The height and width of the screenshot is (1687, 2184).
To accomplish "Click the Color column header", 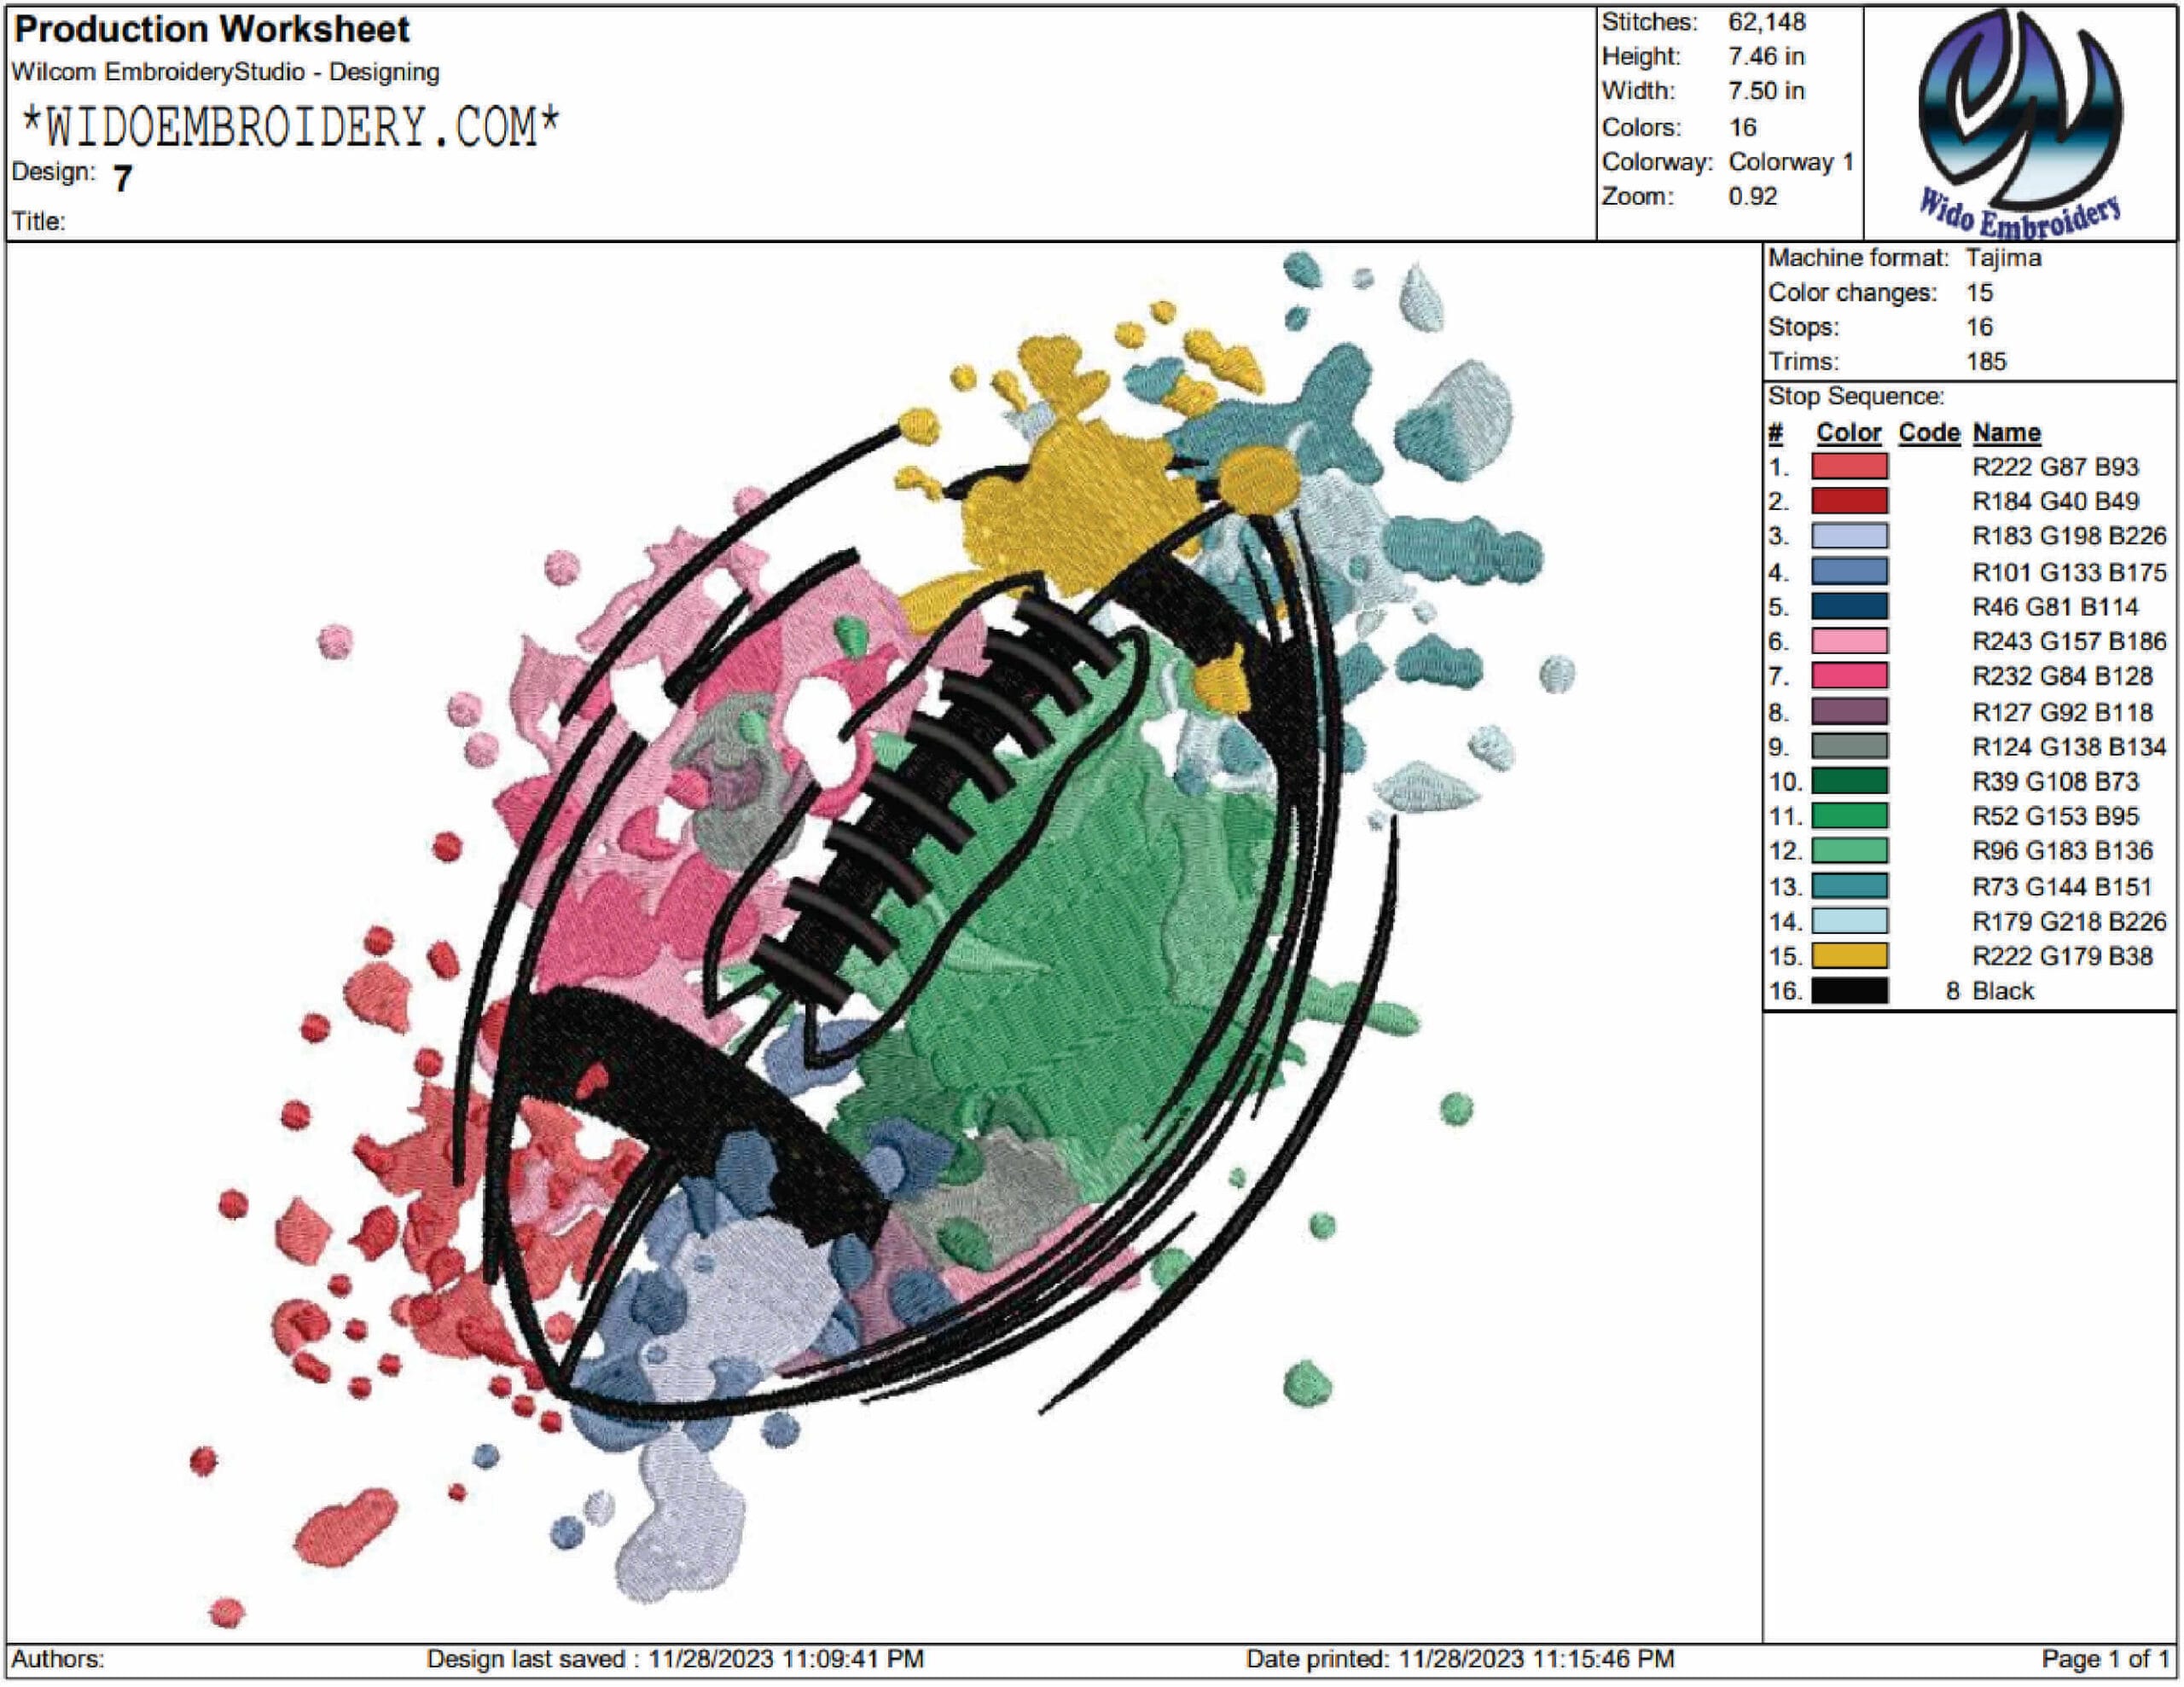I will click(x=1849, y=433).
